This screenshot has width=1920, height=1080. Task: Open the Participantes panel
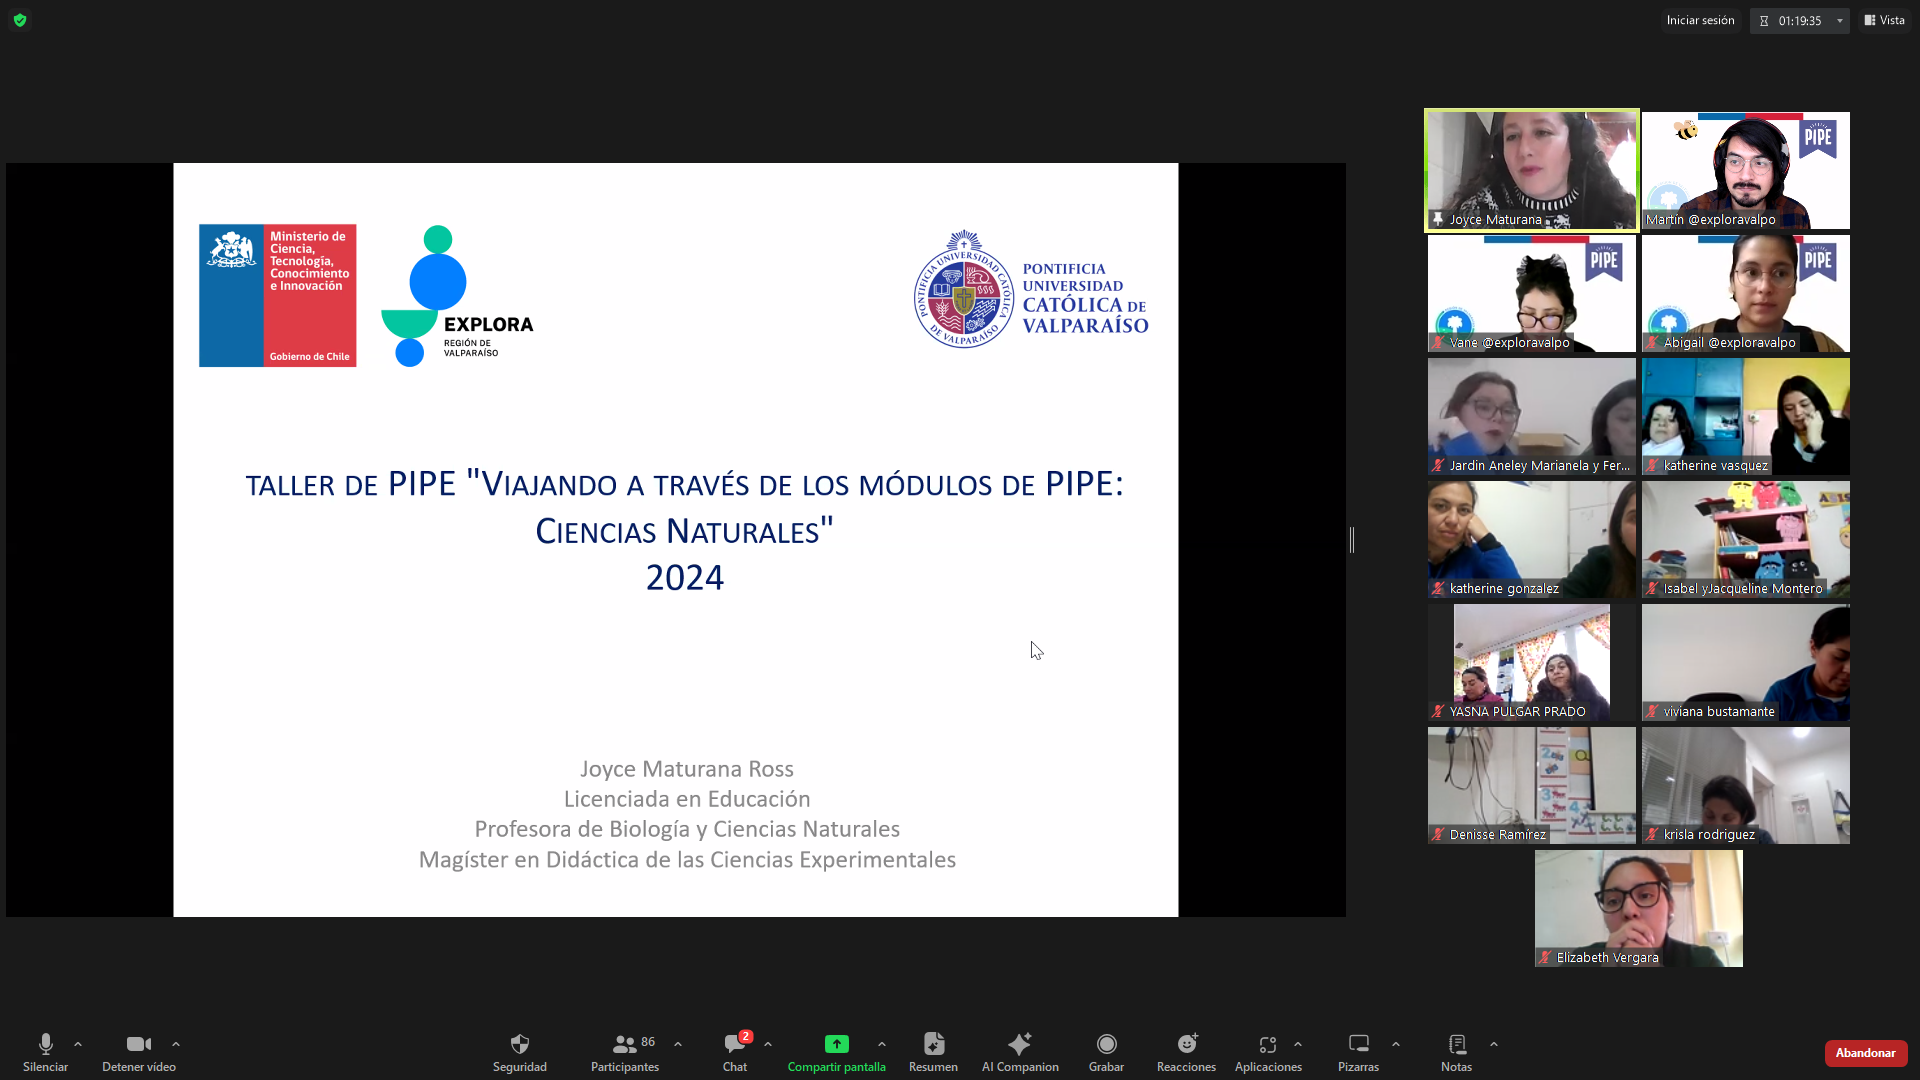click(625, 1045)
